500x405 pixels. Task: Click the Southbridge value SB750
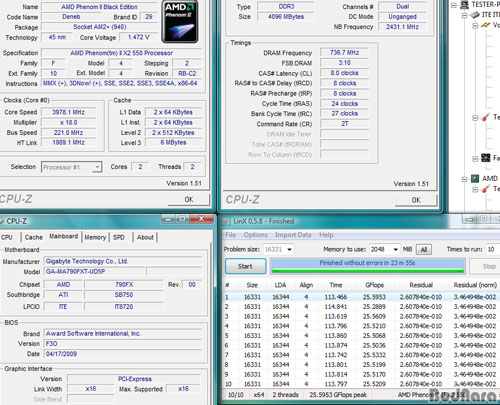(x=124, y=295)
